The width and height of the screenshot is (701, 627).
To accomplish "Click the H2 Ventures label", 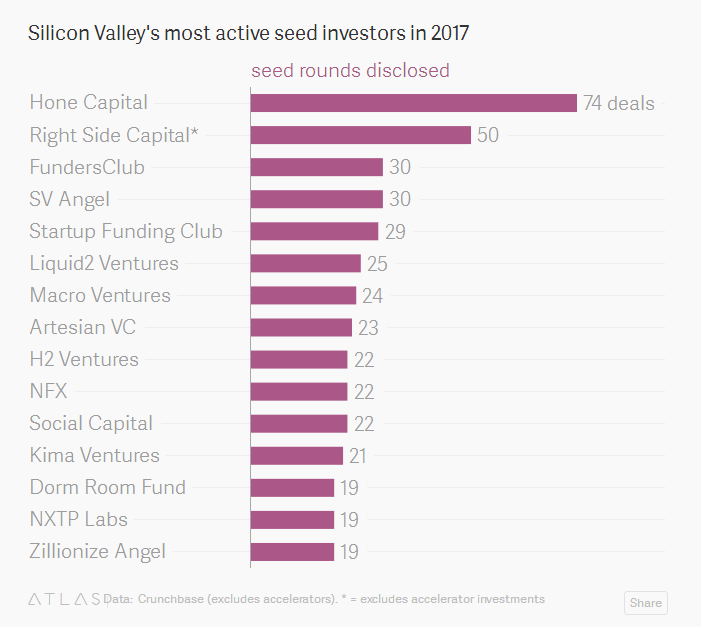I will click(84, 359).
